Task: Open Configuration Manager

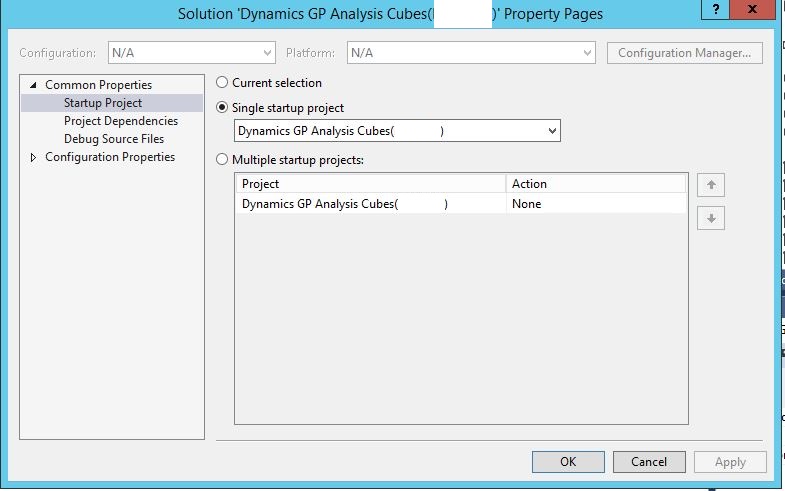Action: click(x=684, y=53)
